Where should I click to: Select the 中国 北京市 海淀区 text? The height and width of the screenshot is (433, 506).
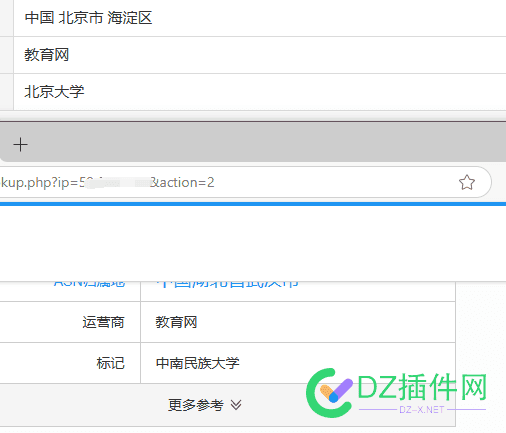(x=88, y=18)
